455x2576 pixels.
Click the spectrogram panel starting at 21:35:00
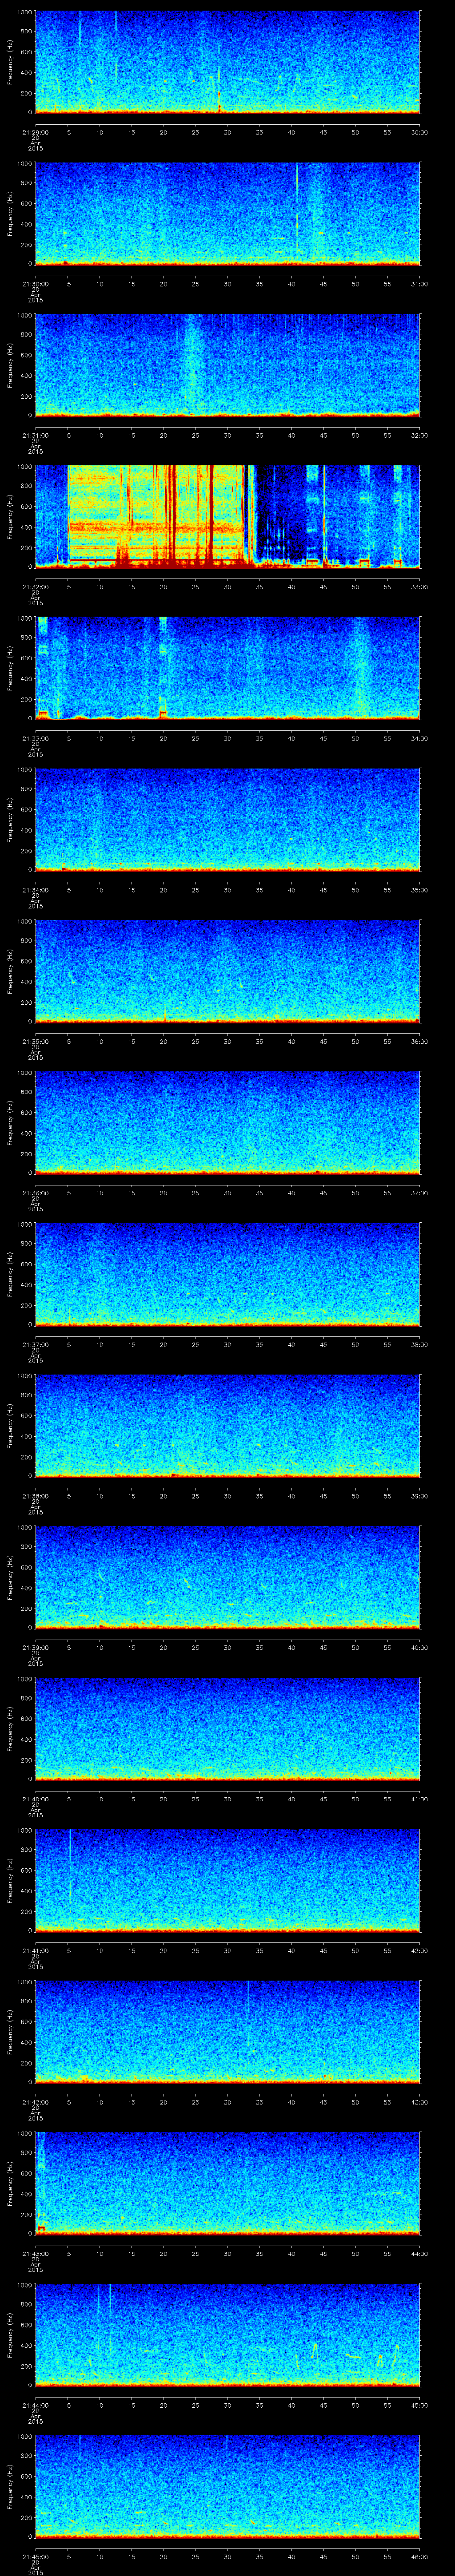pos(227,971)
